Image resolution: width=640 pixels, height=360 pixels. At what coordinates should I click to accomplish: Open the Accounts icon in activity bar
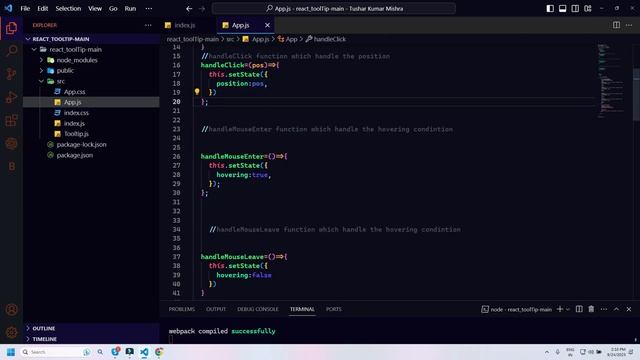tap(11, 309)
